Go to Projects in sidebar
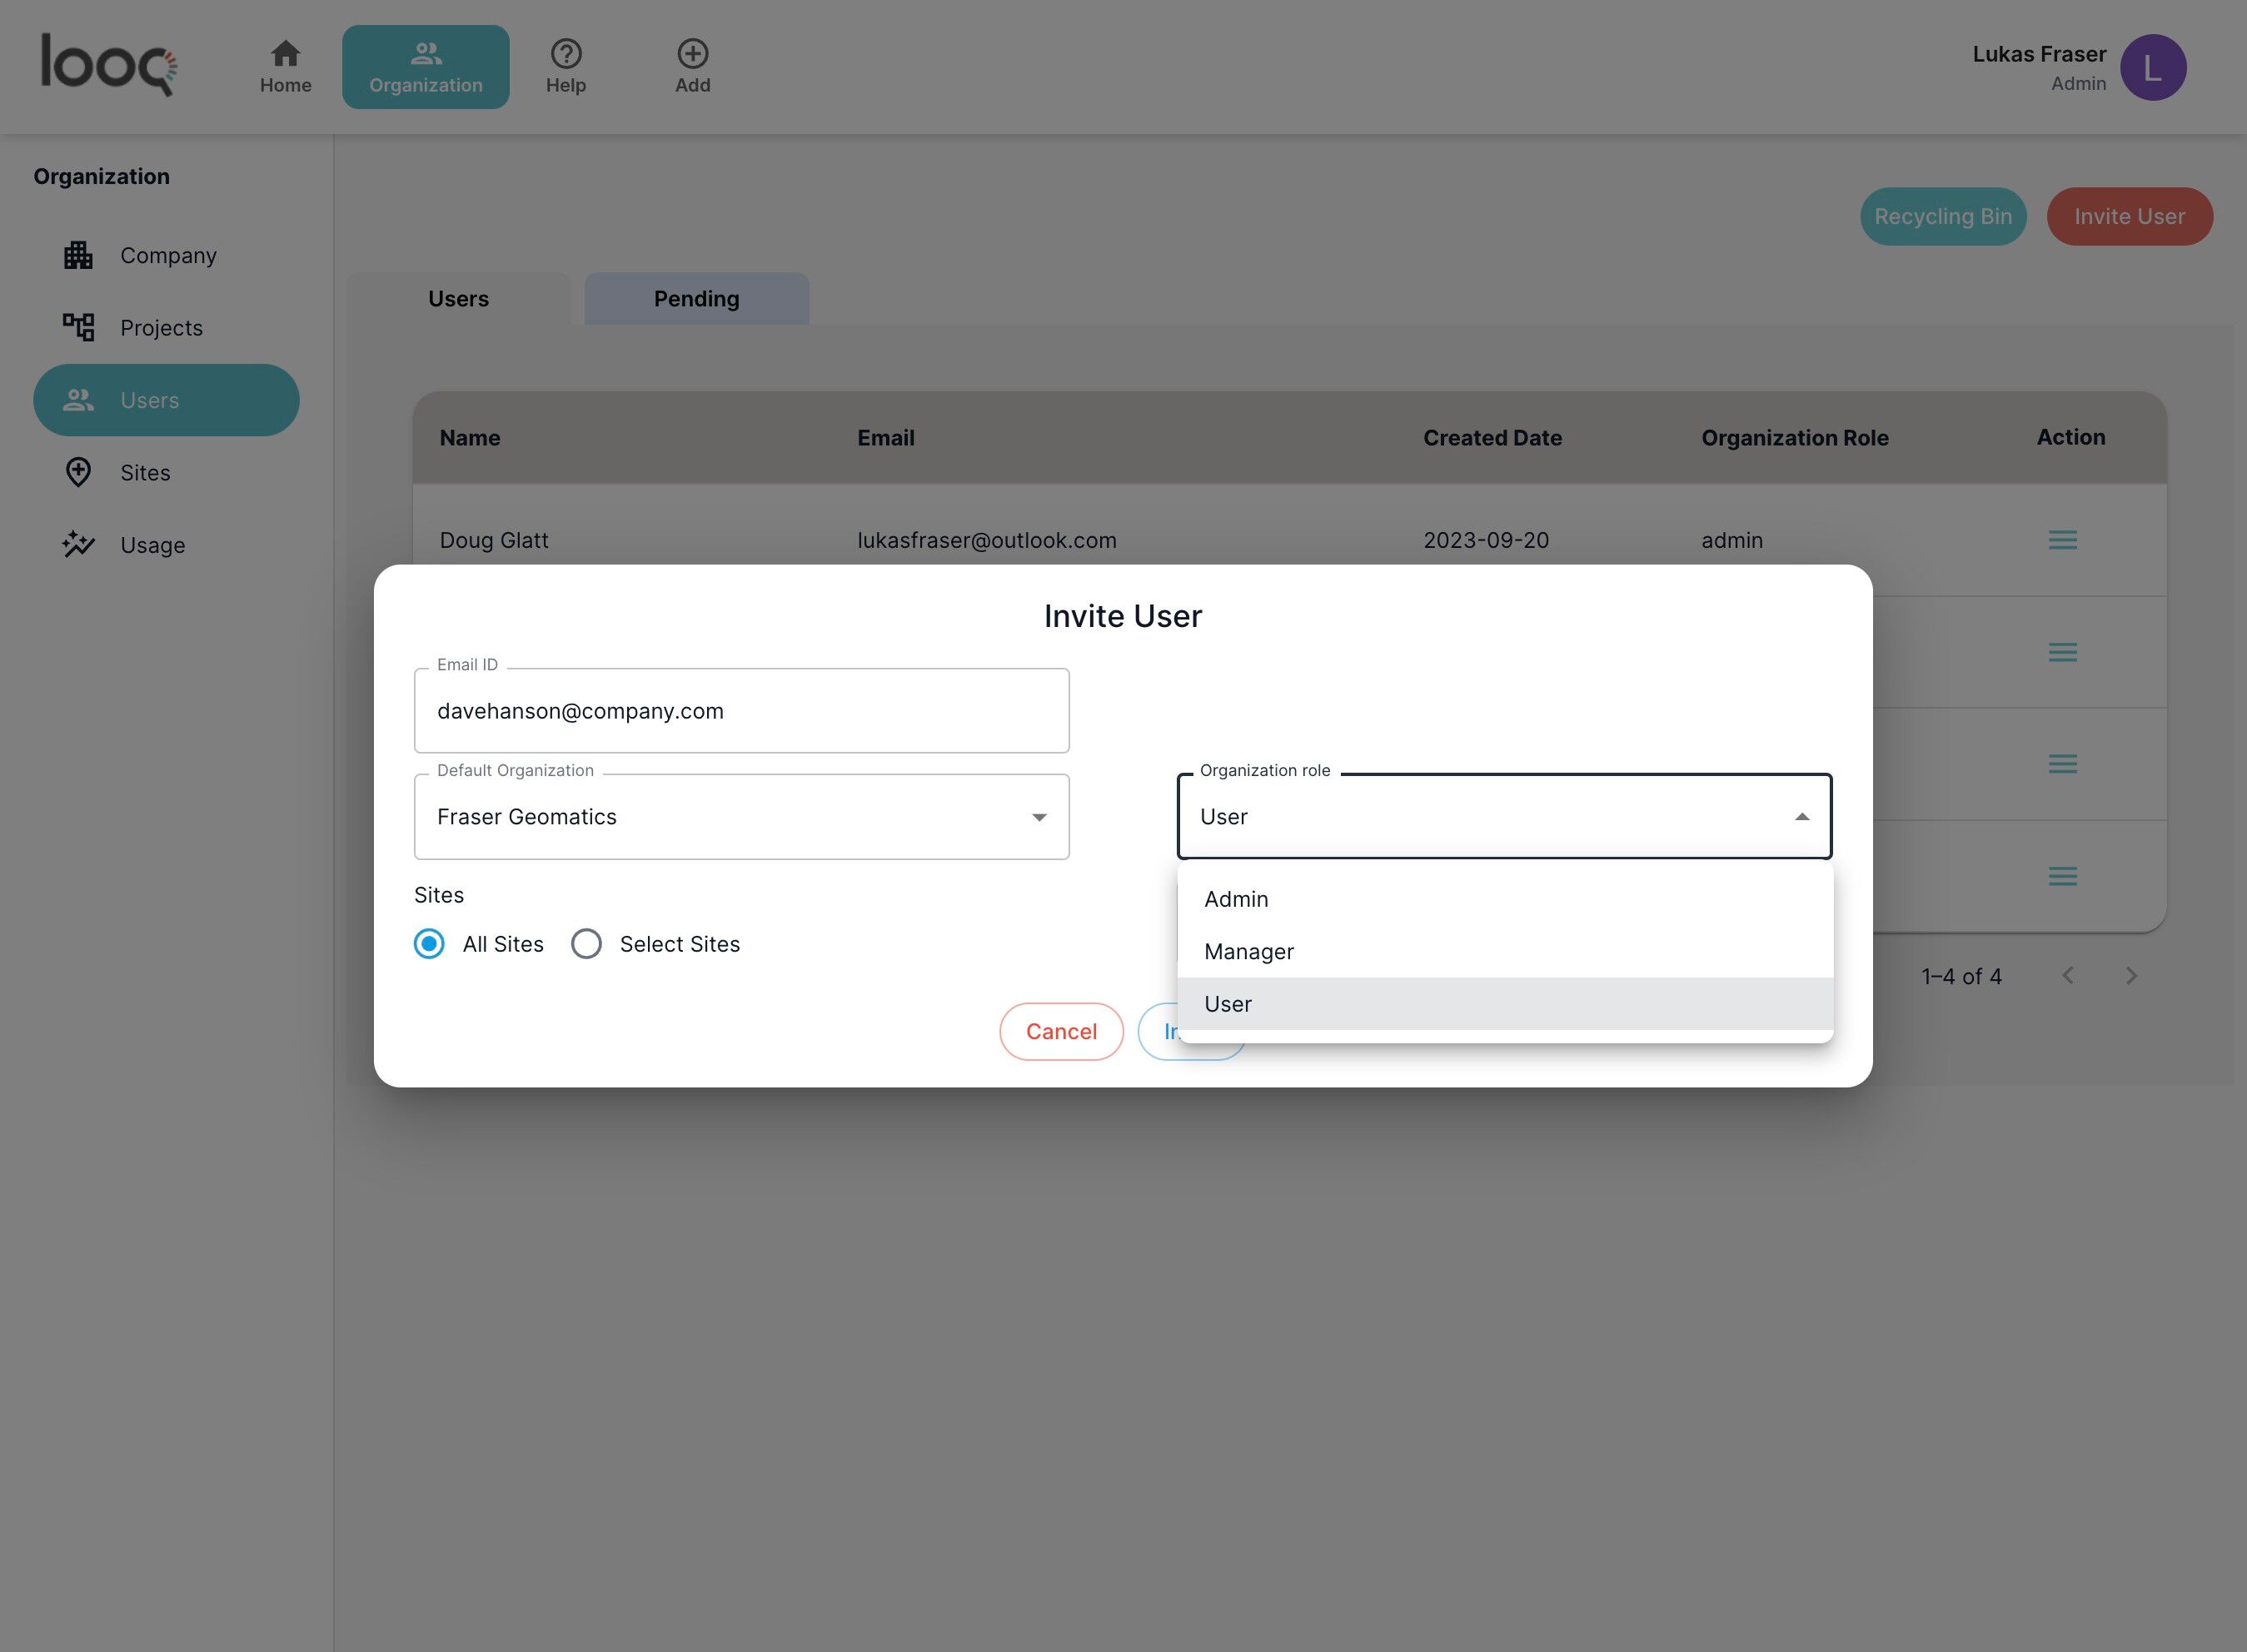 coord(160,328)
